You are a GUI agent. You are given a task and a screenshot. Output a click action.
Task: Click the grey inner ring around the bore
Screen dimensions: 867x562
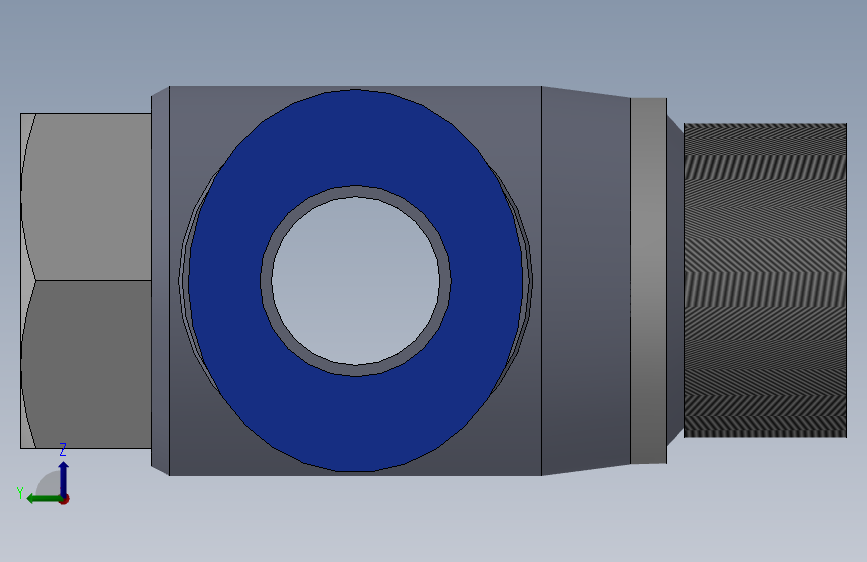(267, 281)
